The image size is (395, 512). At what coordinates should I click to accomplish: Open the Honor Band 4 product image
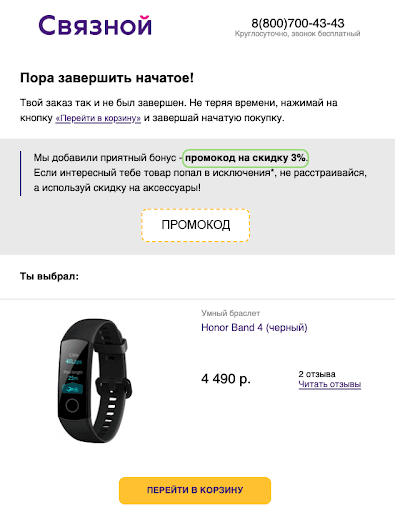pyautogui.click(x=95, y=381)
